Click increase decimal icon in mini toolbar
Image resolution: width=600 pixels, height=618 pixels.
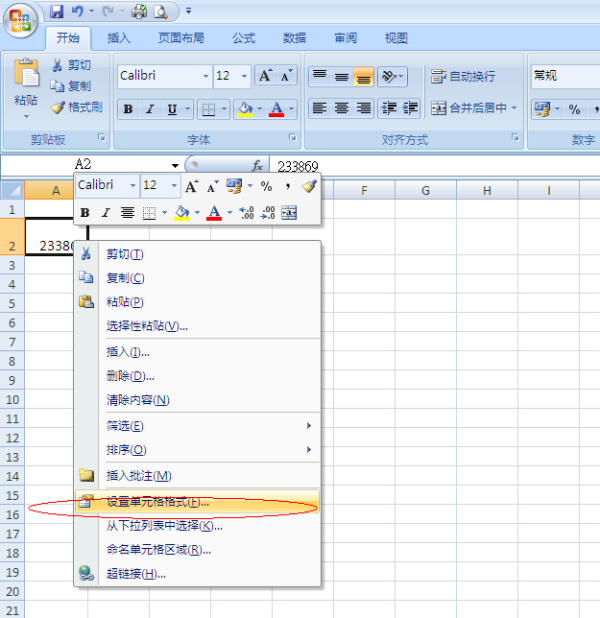[247, 212]
